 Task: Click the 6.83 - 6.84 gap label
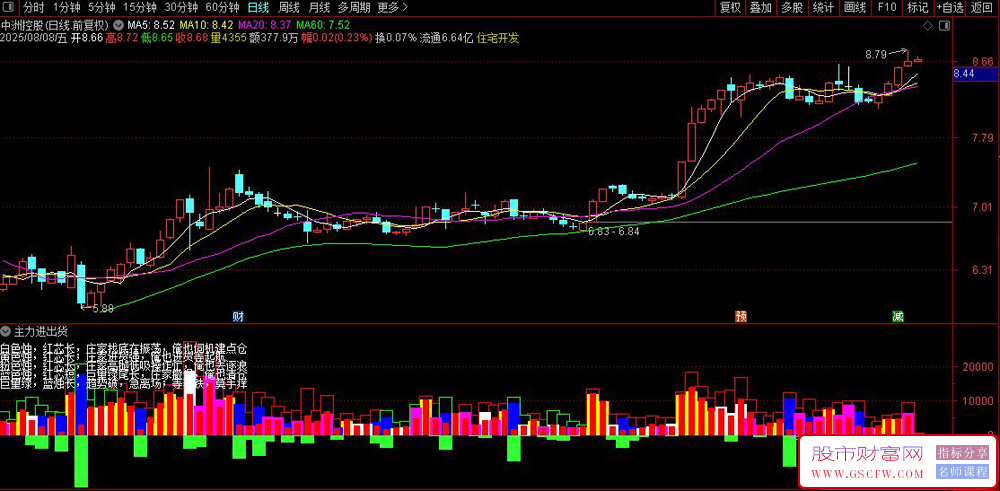tap(614, 231)
